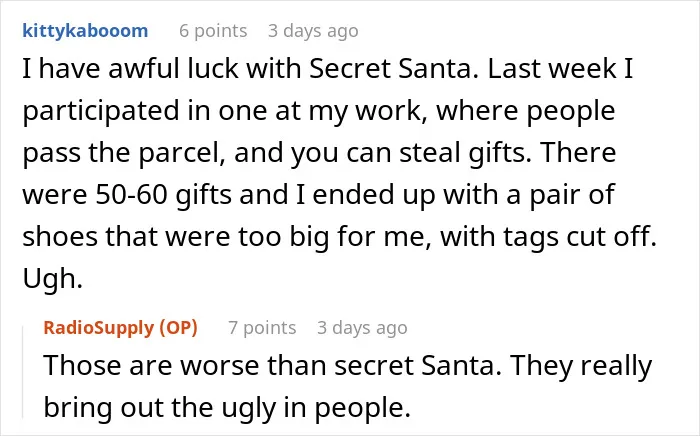Collapse the reply thread using the vertical line
Image resolution: width=700 pixels, height=436 pixels.
(x=23, y=373)
